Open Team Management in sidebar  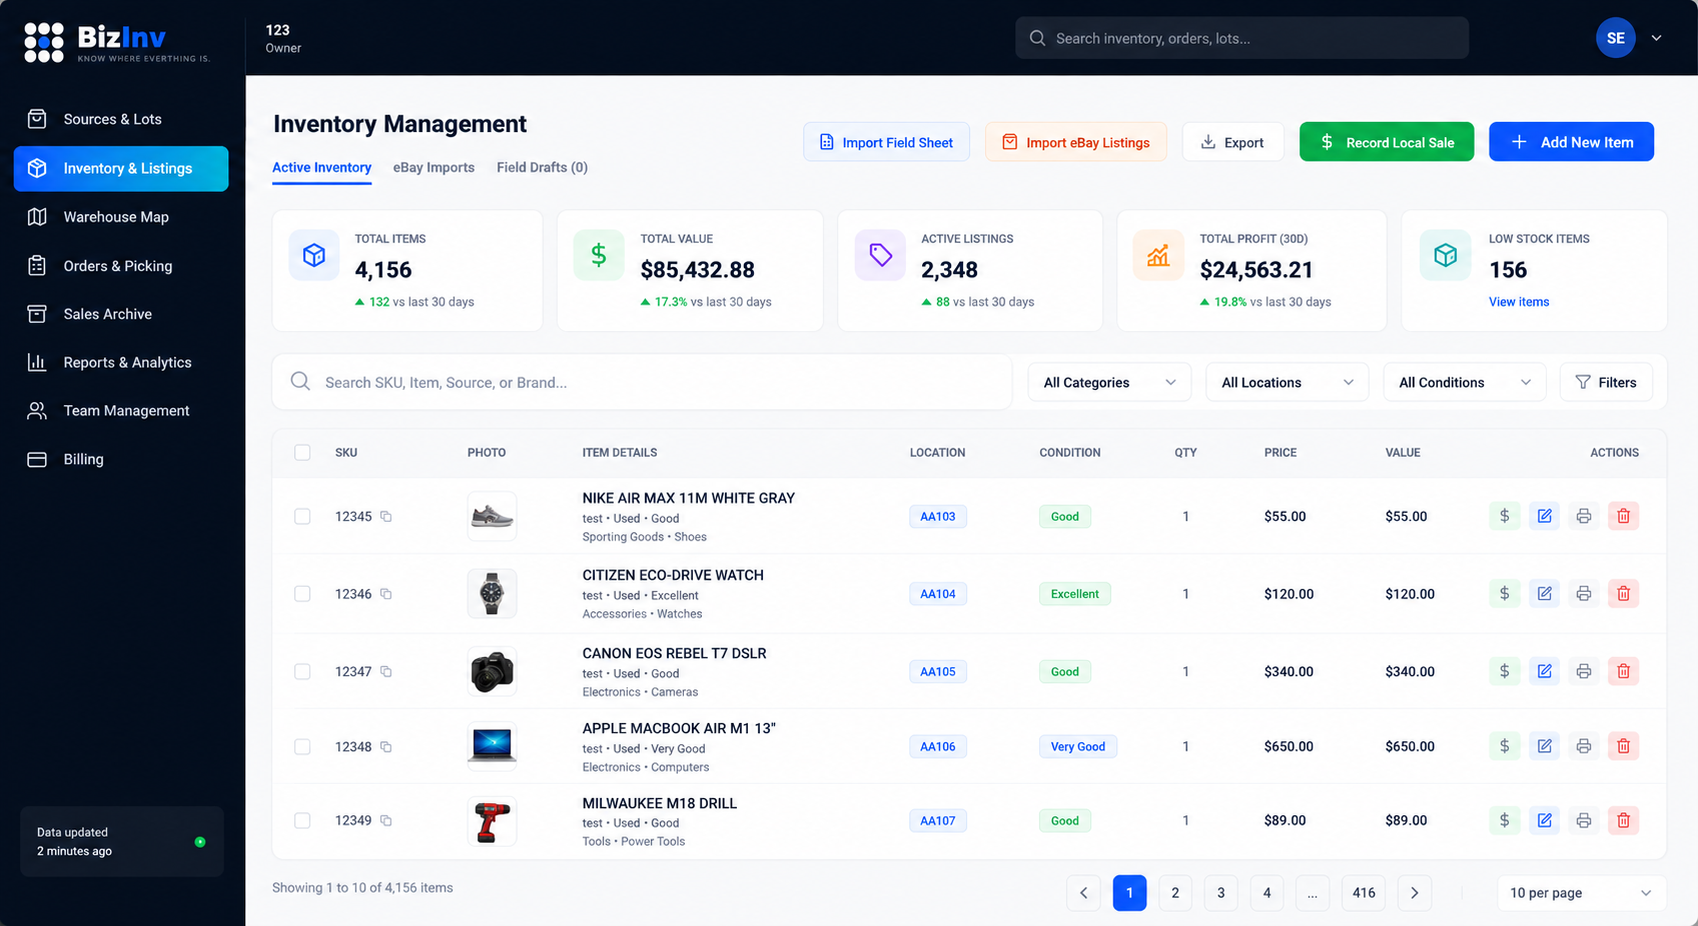[x=121, y=411]
